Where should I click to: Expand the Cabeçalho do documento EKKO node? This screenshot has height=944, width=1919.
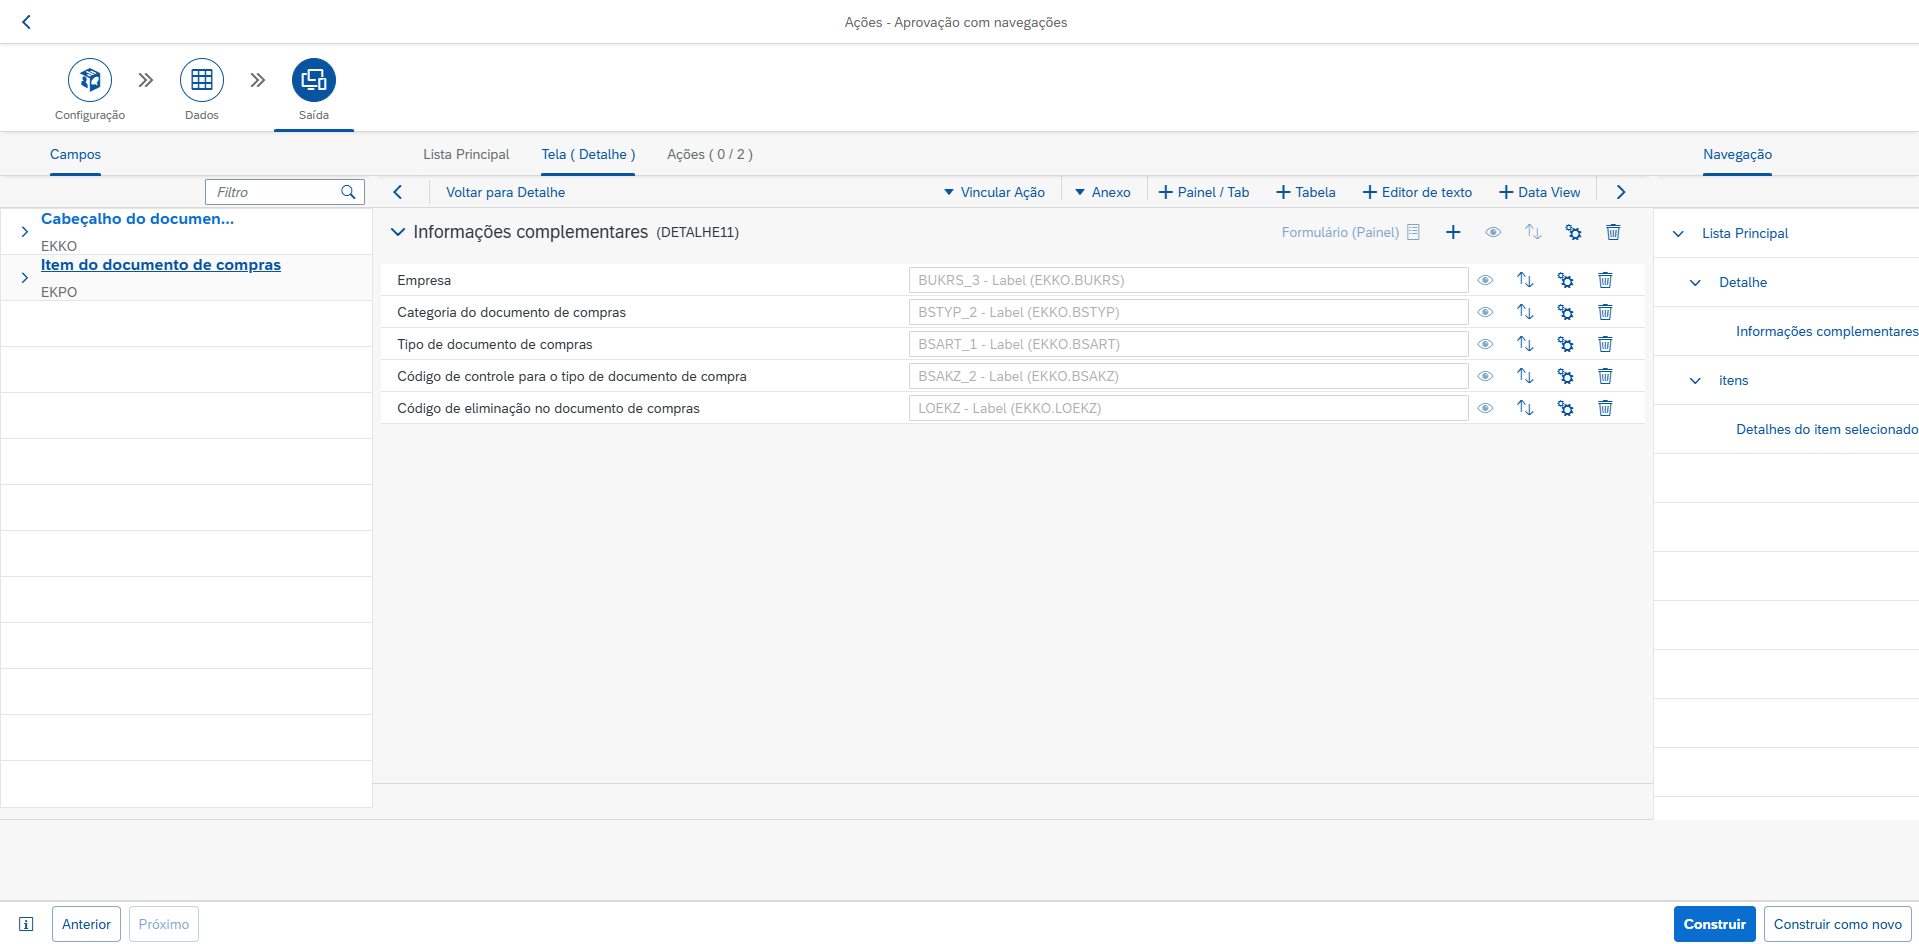coord(24,231)
